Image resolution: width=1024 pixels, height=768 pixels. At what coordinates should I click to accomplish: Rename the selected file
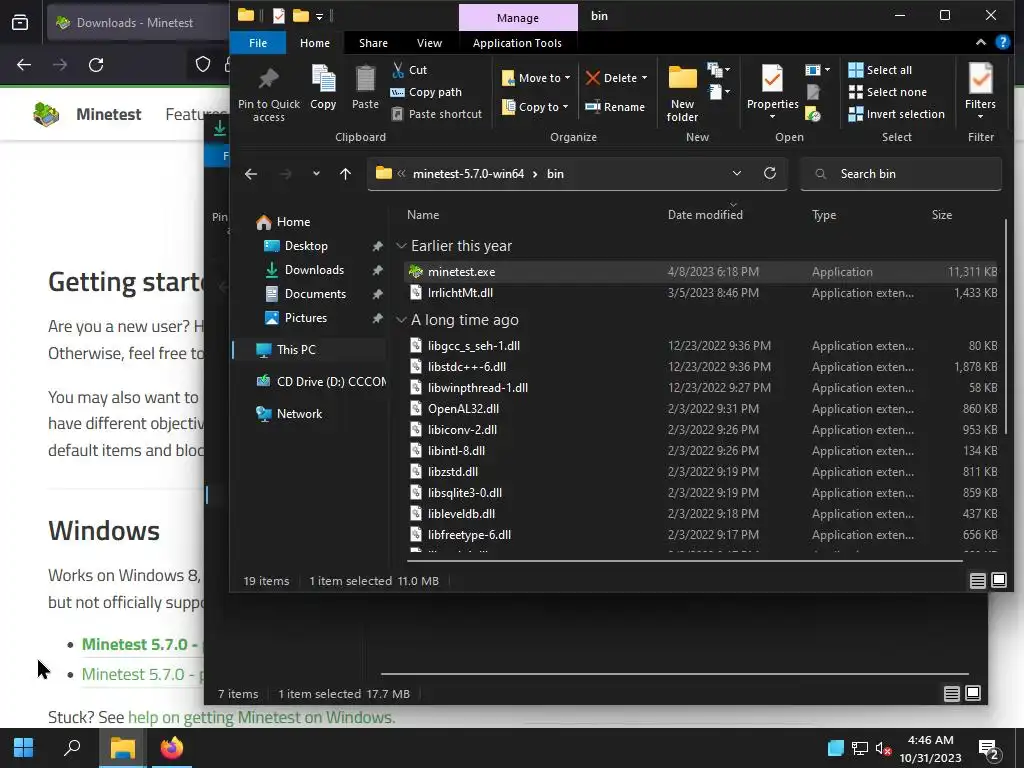tap(615, 107)
